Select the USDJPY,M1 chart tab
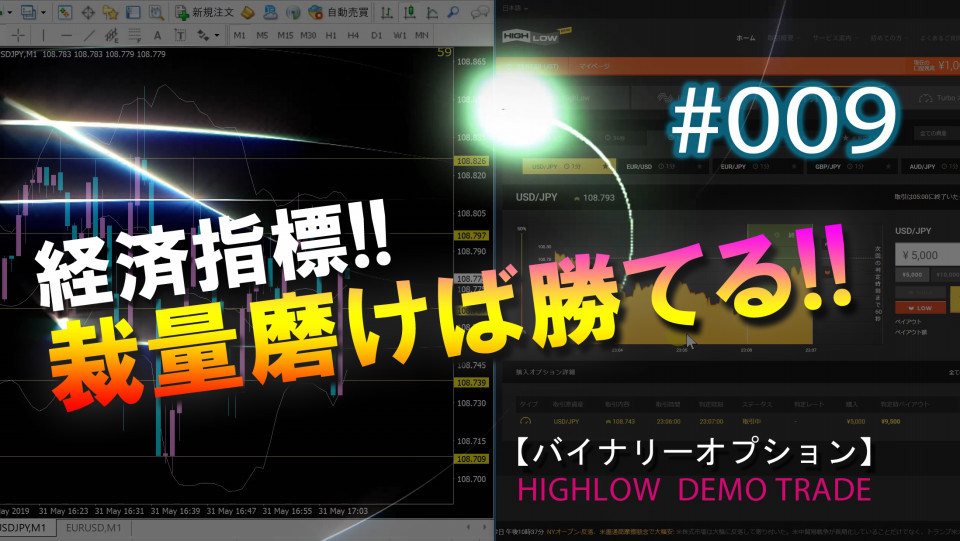The height and width of the screenshot is (541, 960). click(26, 528)
